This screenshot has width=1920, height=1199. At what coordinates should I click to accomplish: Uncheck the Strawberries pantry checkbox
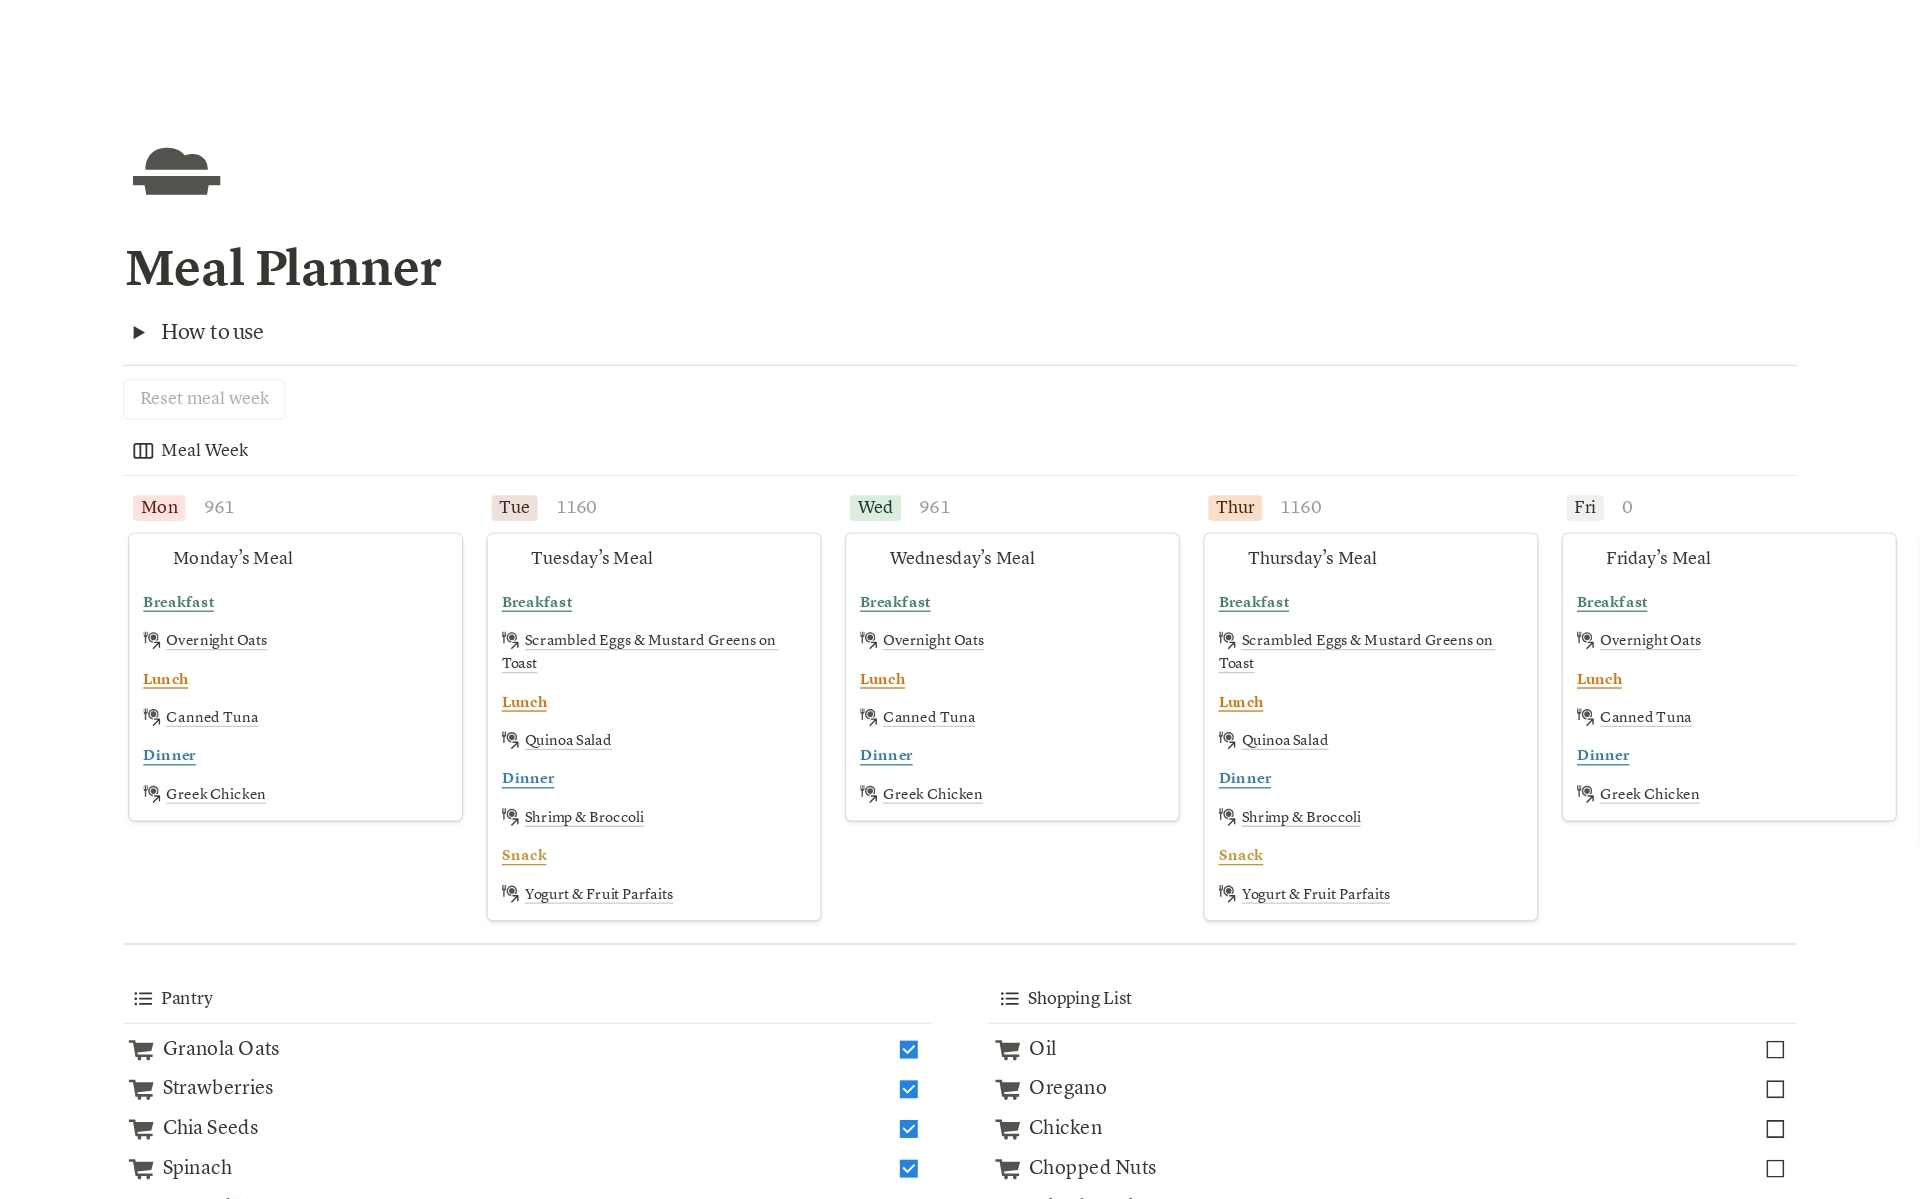tap(908, 1089)
